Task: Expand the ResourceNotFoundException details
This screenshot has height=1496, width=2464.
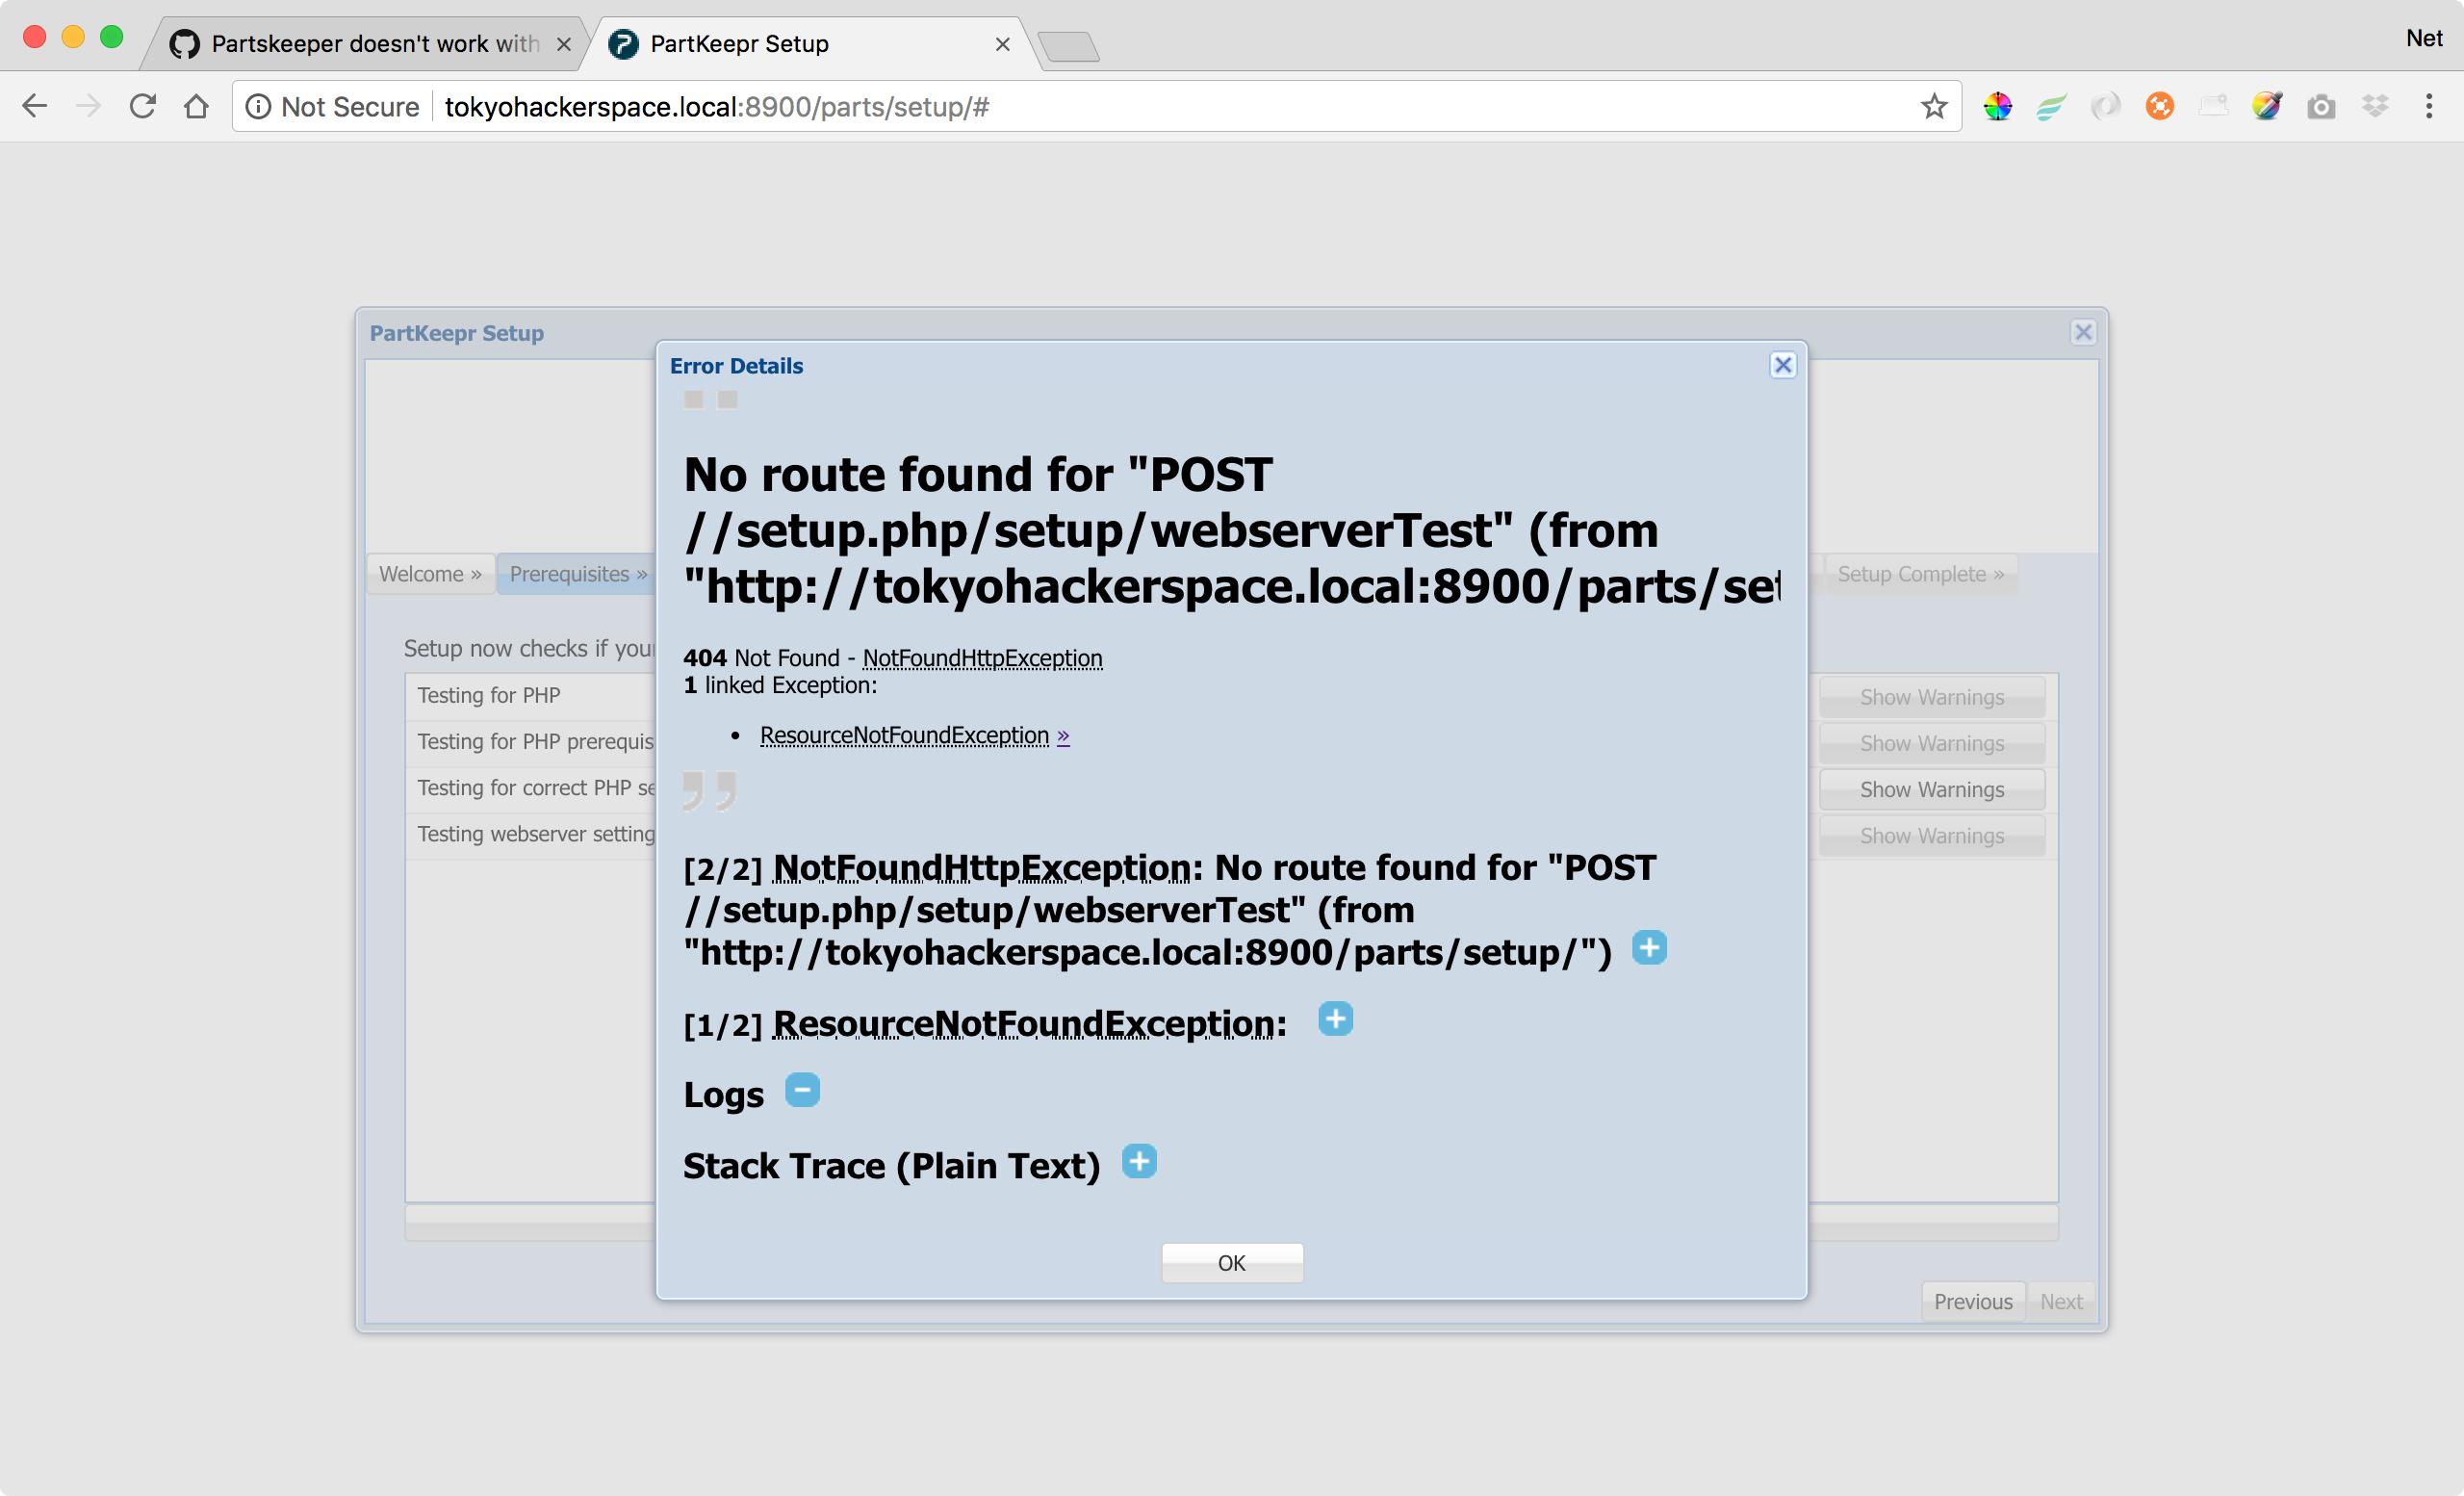Action: point(1336,1019)
